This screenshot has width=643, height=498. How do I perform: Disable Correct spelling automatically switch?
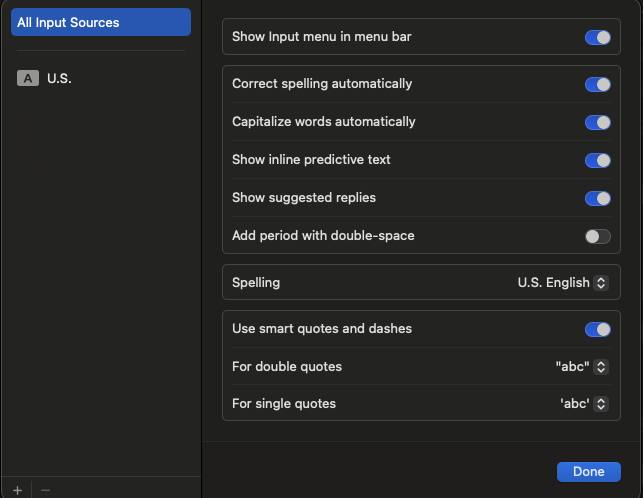(x=597, y=84)
